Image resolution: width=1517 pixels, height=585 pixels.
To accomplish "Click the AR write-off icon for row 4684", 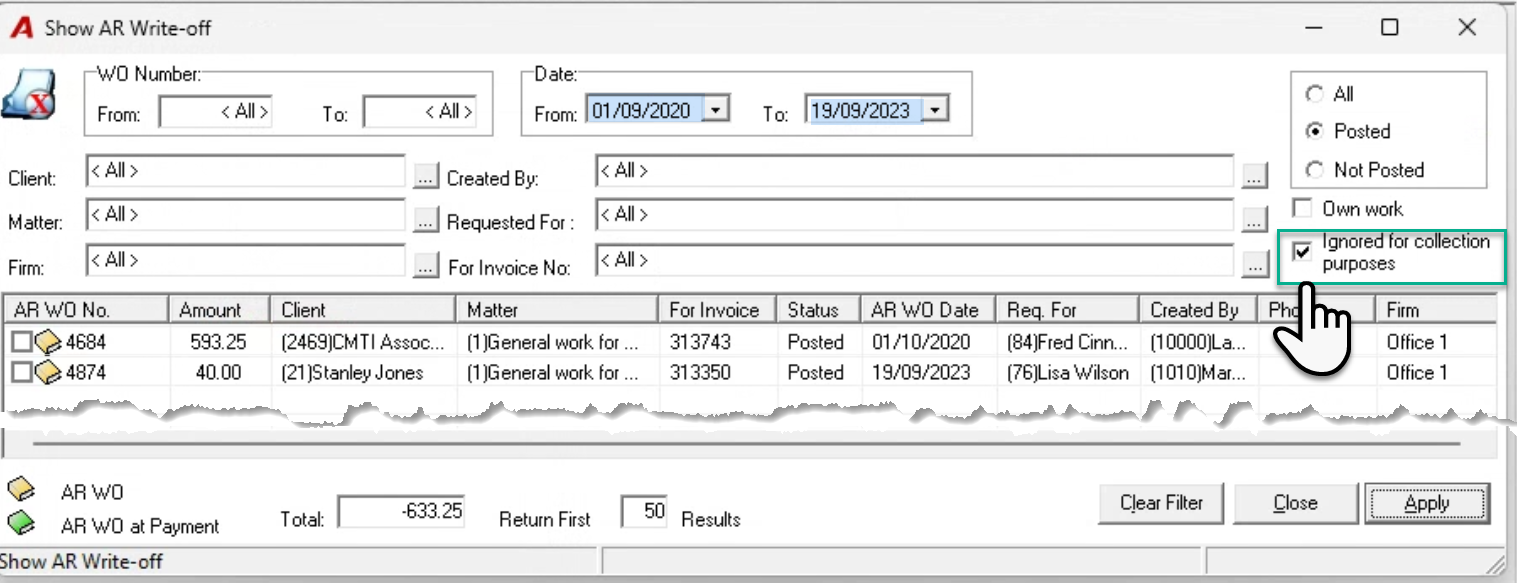I will click(47, 342).
